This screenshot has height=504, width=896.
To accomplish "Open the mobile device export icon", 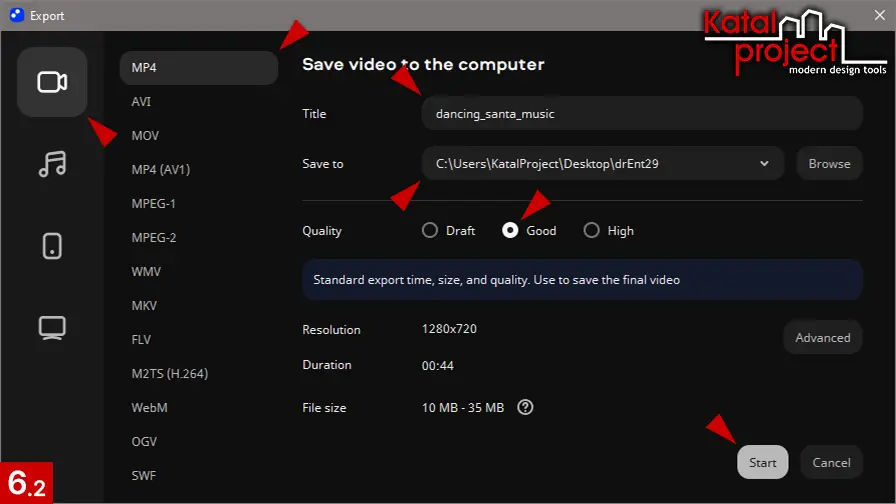I will click(x=52, y=246).
